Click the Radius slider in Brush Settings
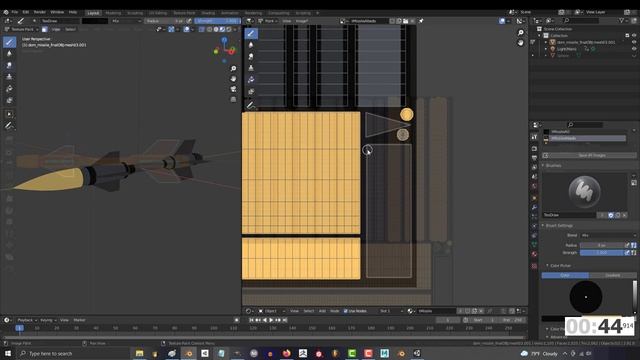The width and height of the screenshot is (640, 360). click(x=602, y=245)
